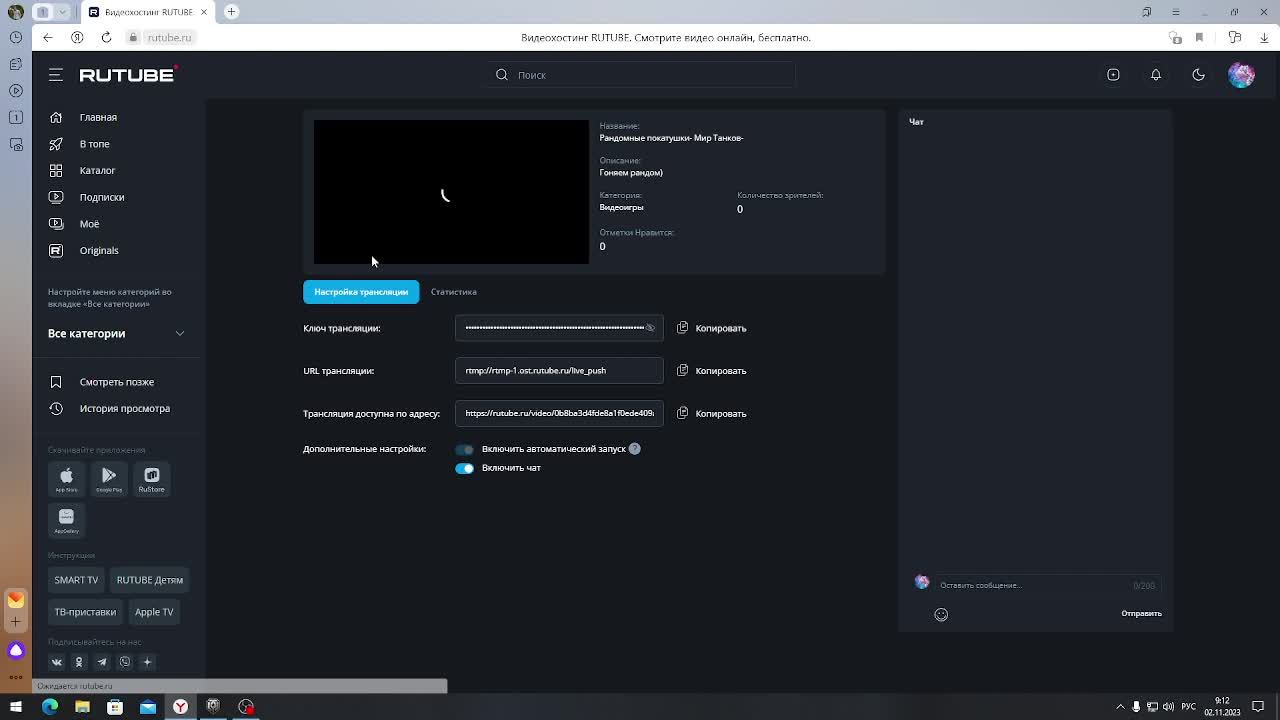This screenshot has width=1280, height=720.
Task: Open the notifications bell
Action: click(x=1156, y=75)
